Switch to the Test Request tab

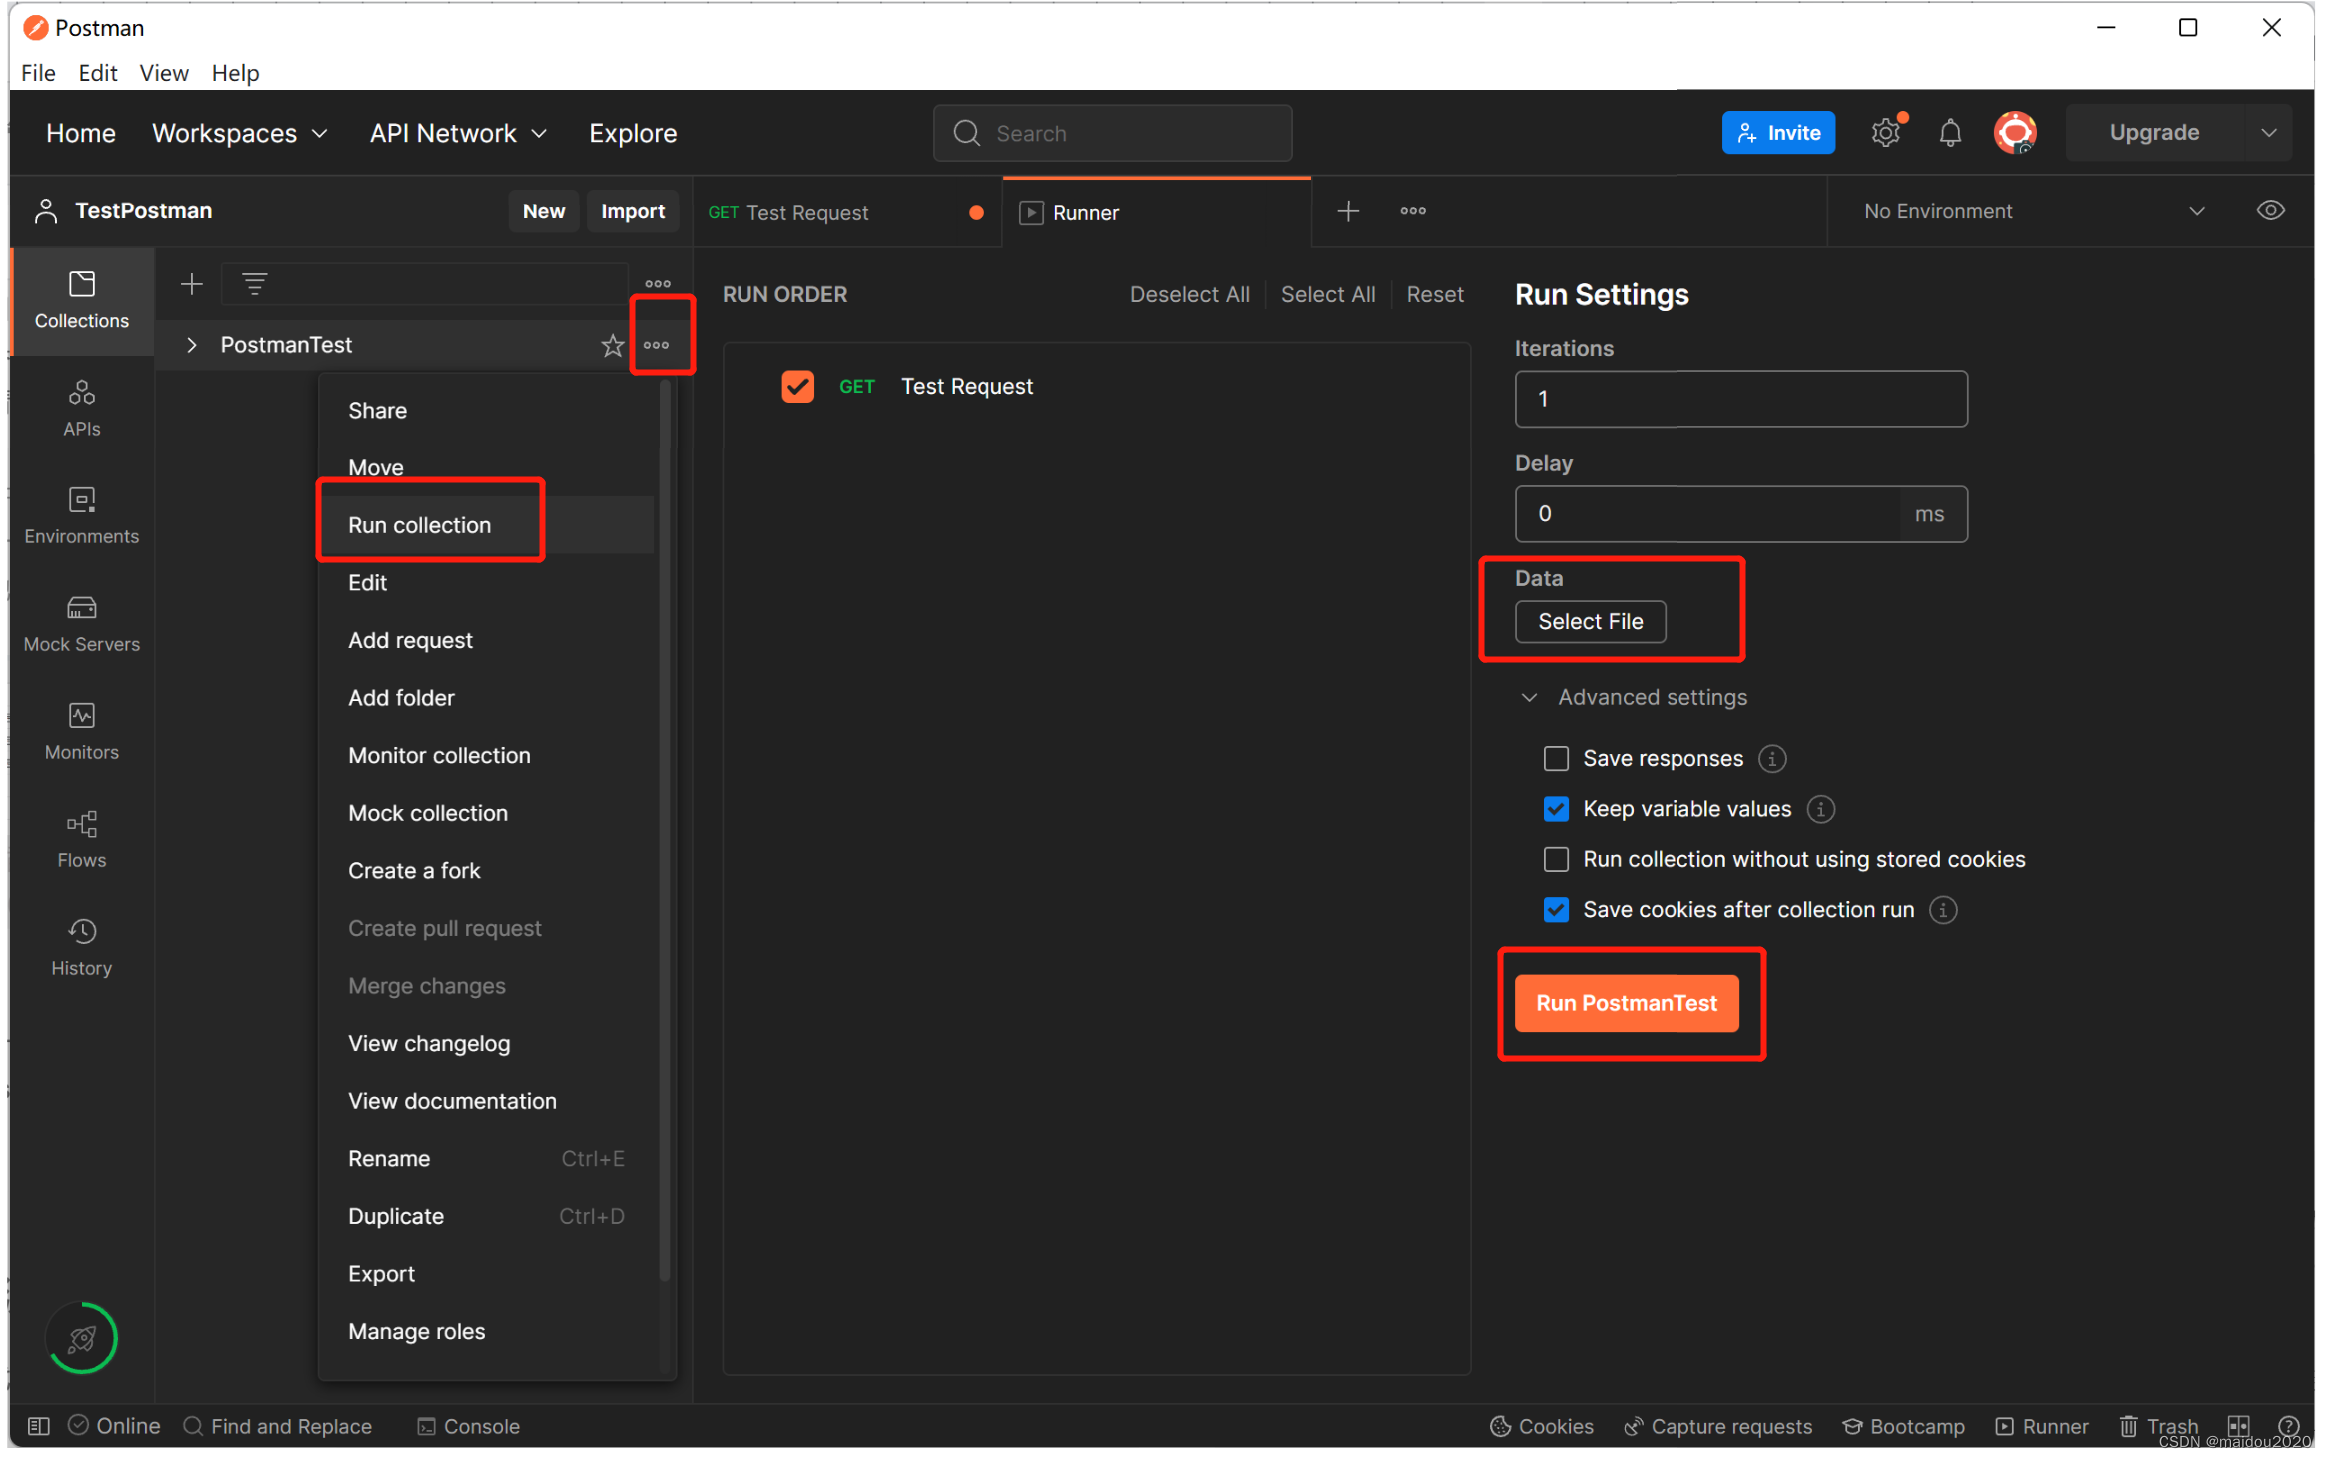(x=846, y=213)
